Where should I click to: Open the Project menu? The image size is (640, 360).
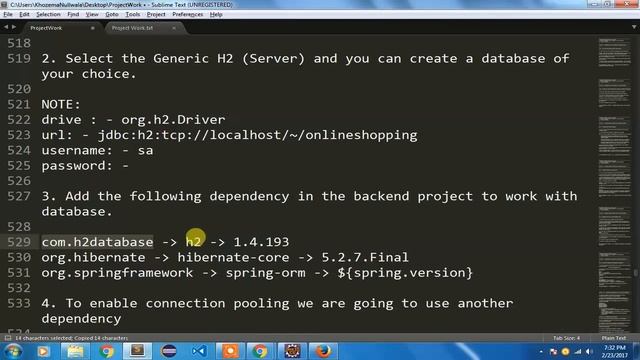tap(156, 14)
